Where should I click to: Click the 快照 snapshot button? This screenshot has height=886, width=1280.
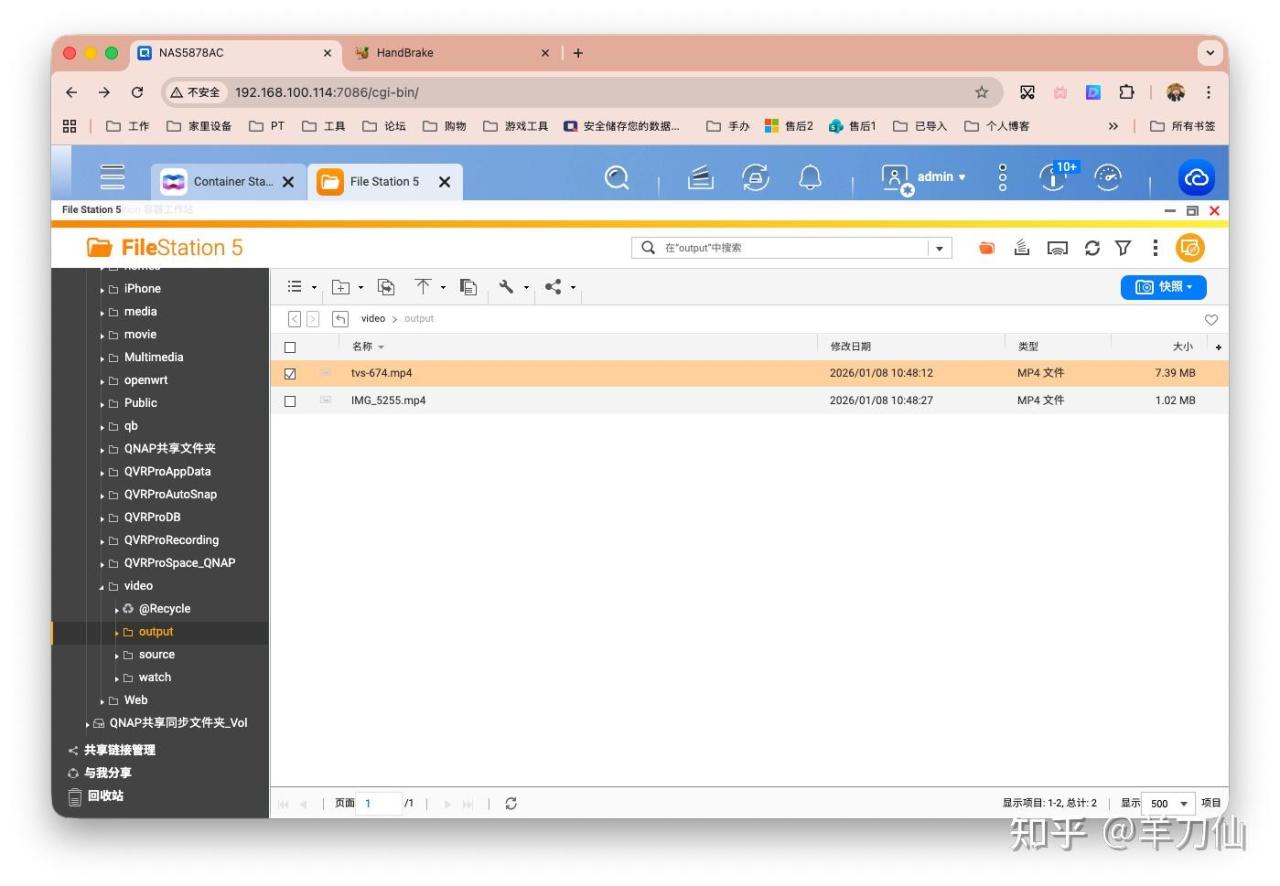pyautogui.click(x=1163, y=287)
